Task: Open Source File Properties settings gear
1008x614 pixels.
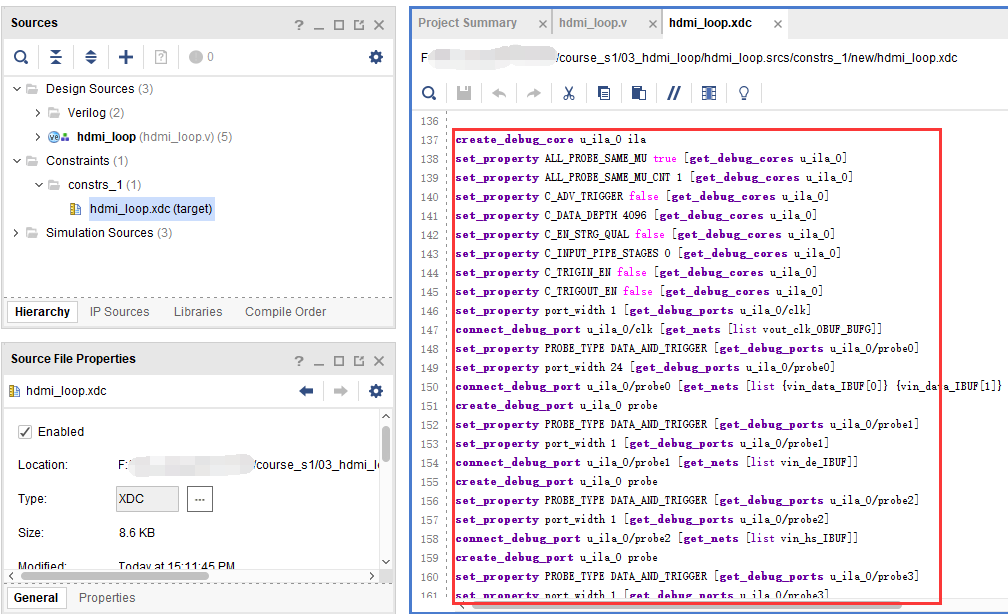Action: tap(376, 391)
